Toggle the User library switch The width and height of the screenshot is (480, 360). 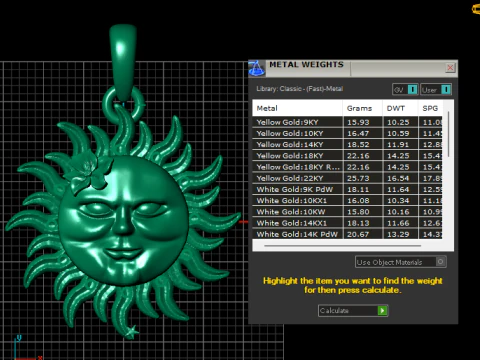pos(436,90)
